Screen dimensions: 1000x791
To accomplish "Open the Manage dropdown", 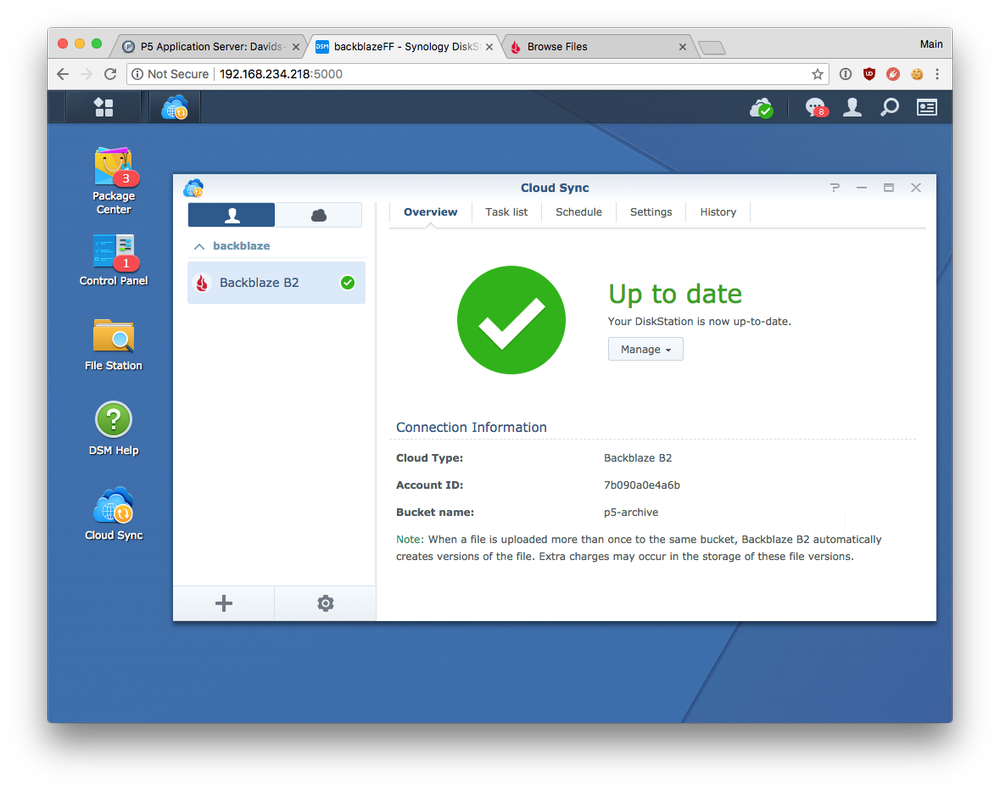I will point(645,349).
